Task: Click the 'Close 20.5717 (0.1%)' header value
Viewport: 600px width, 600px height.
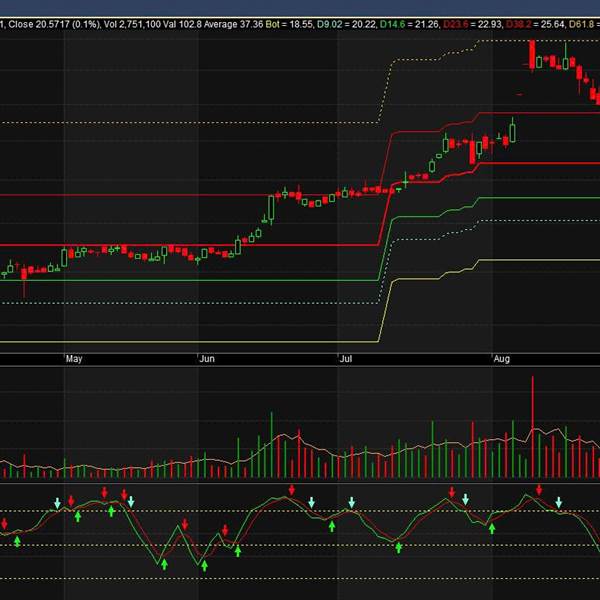Action: [x=54, y=24]
